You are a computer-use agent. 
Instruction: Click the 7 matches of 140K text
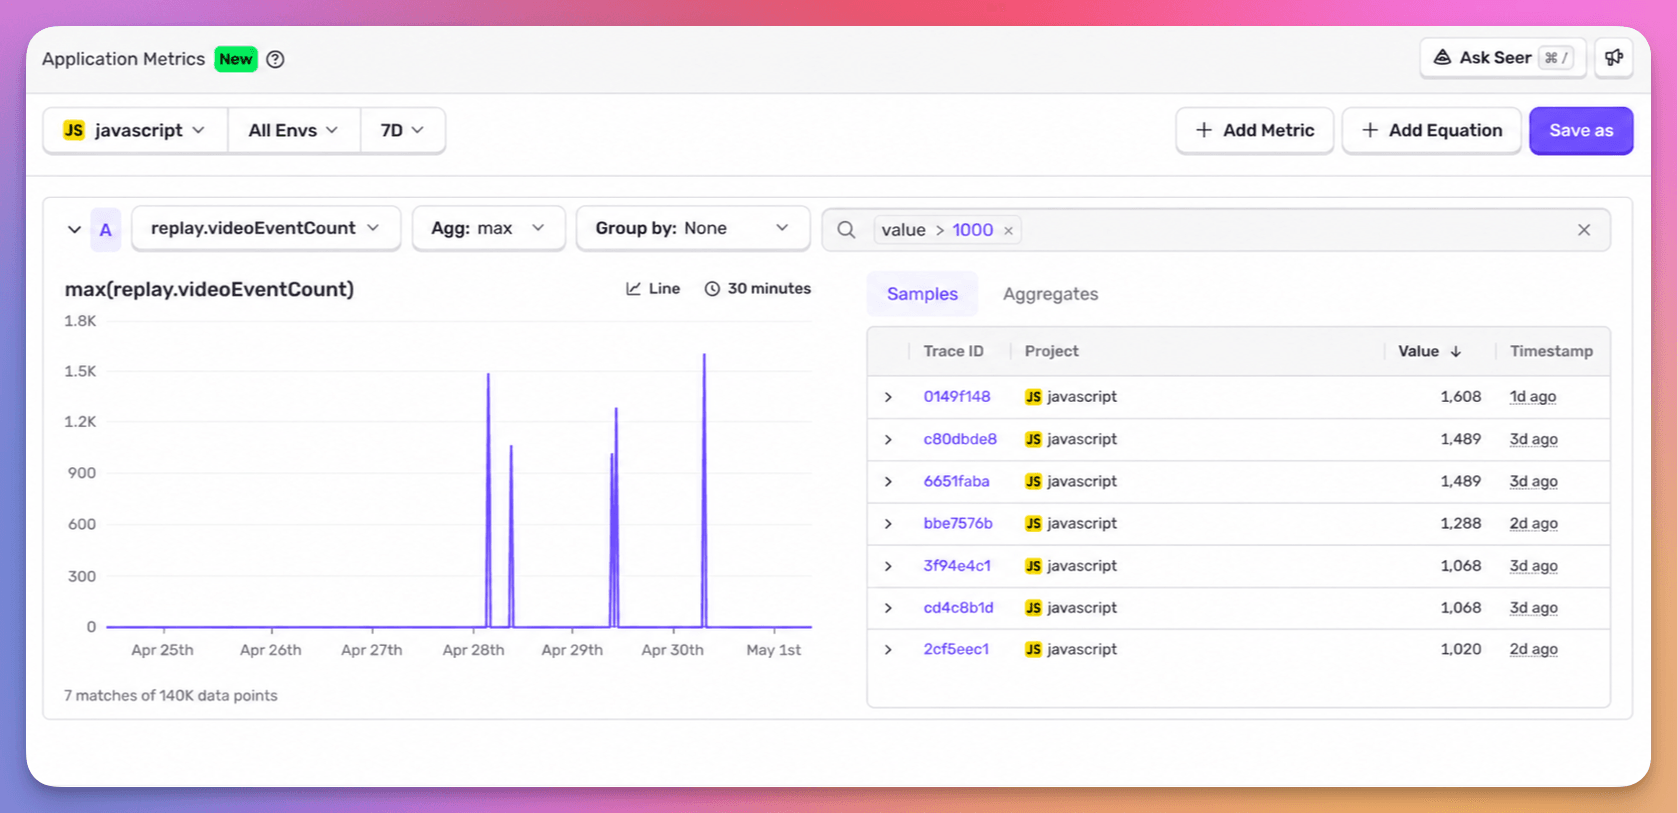tap(171, 695)
